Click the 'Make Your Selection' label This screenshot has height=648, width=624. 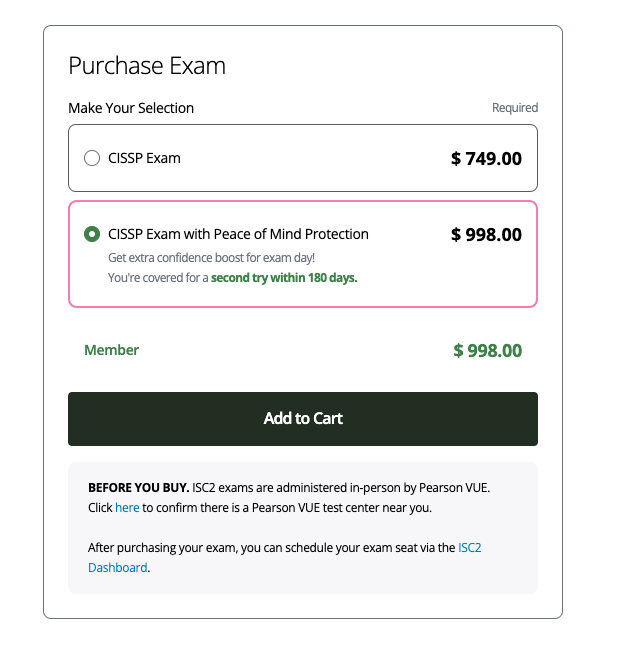tap(131, 108)
